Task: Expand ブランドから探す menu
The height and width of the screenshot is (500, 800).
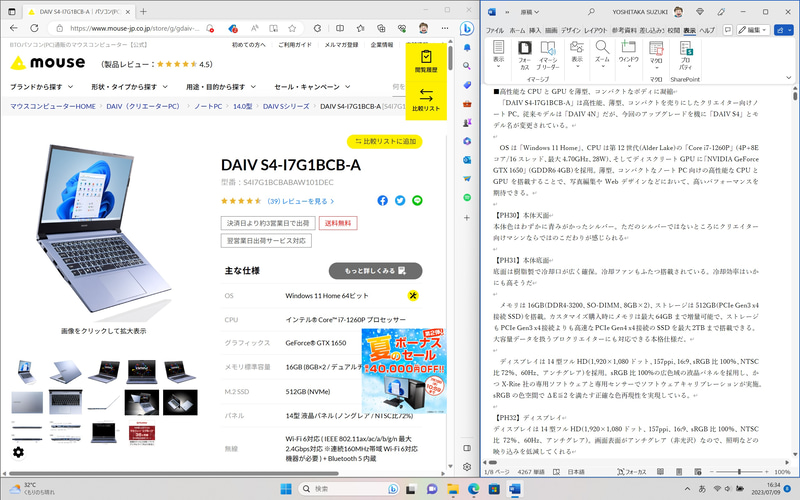Action: click(42, 87)
